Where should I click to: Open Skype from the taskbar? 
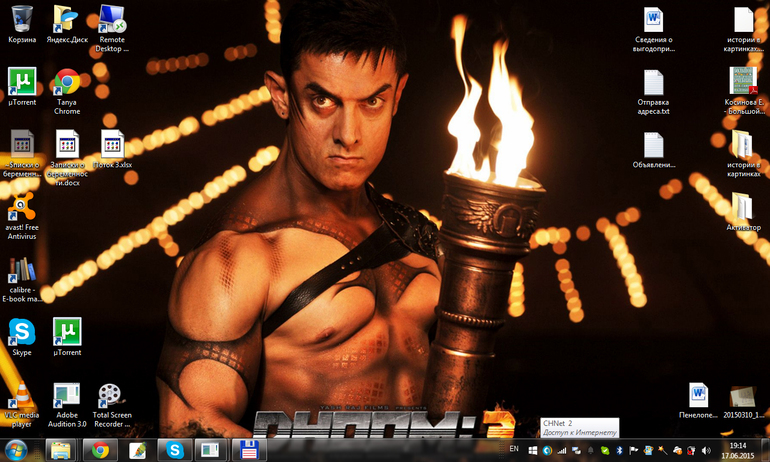[x=174, y=449]
